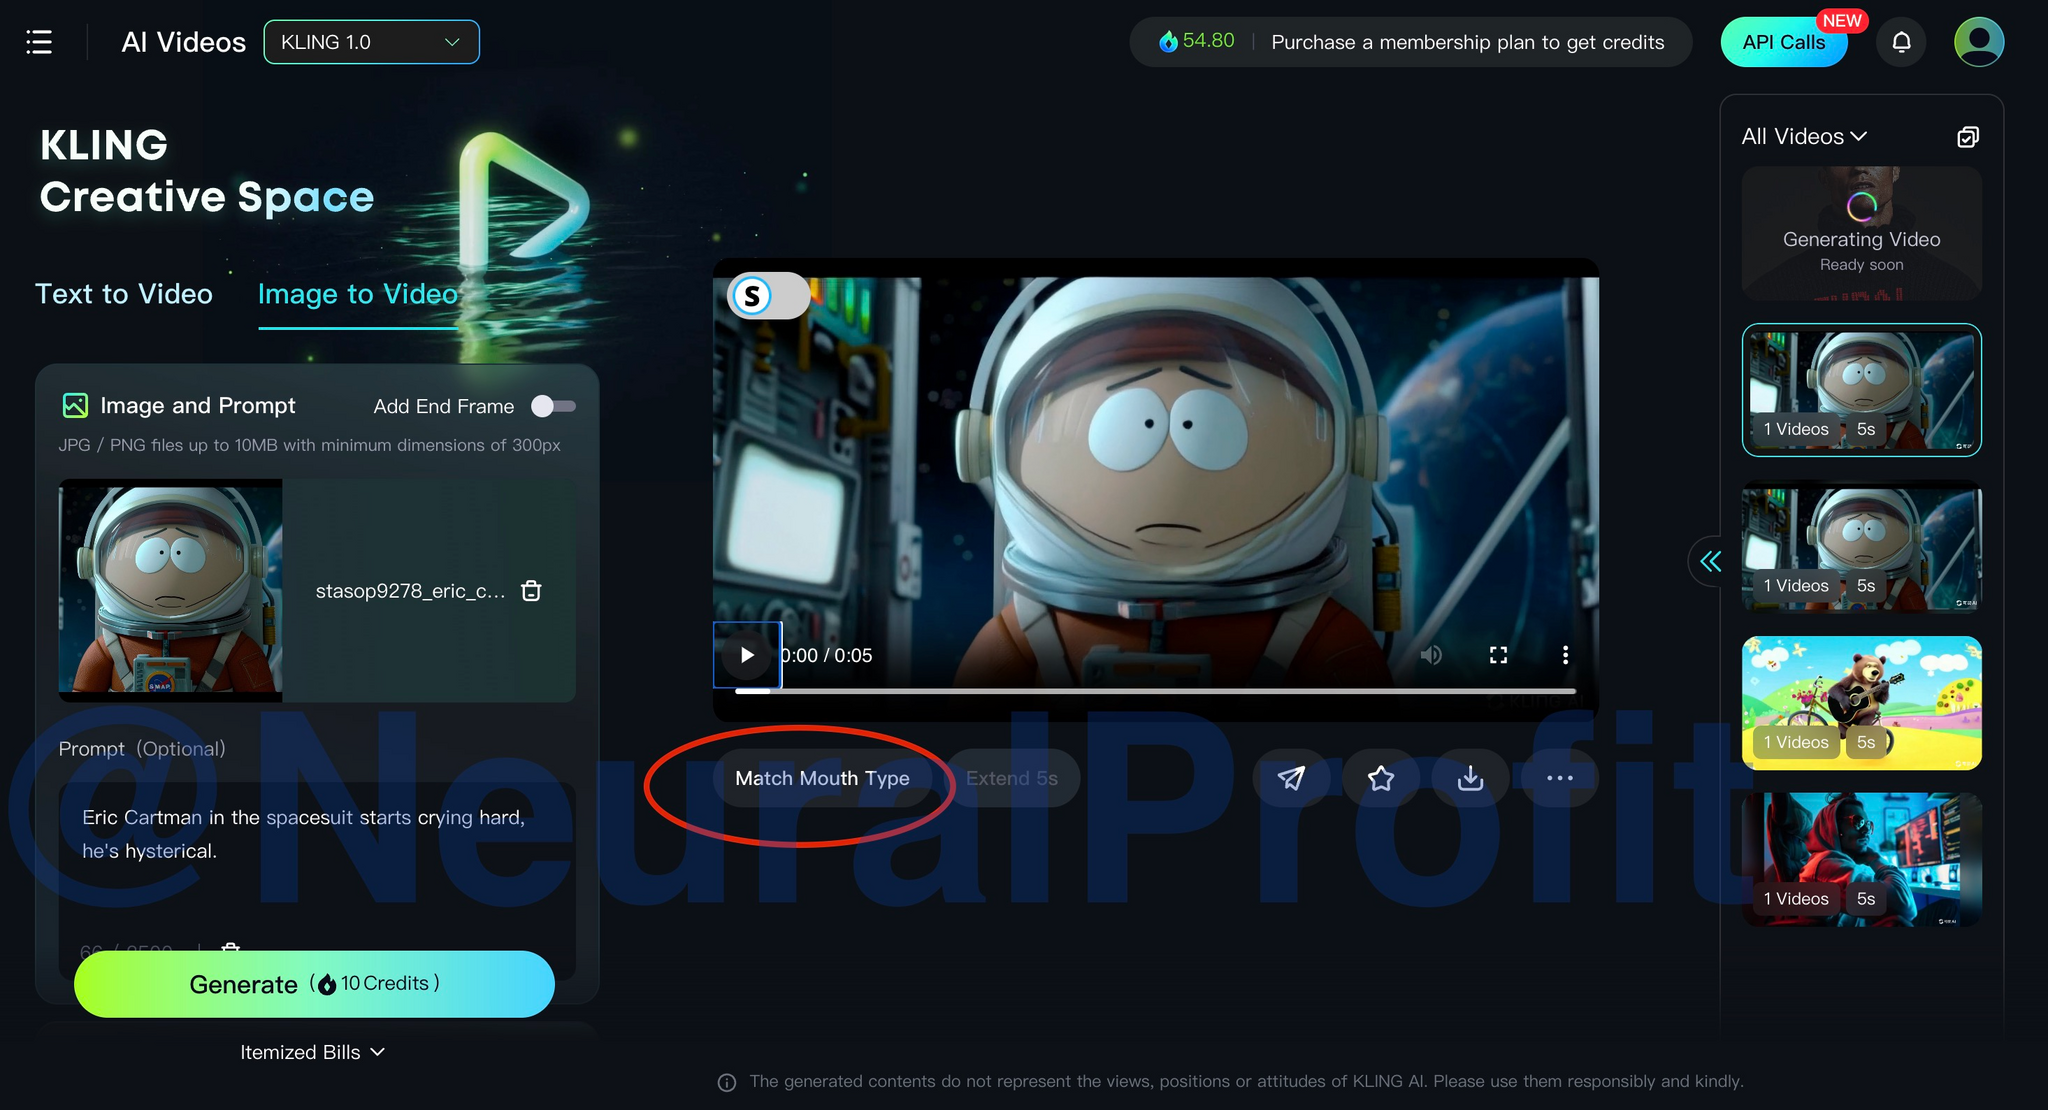Viewport: 2048px width, 1110px height.
Task: Open the user profile avatar
Action: (x=1979, y=42)
